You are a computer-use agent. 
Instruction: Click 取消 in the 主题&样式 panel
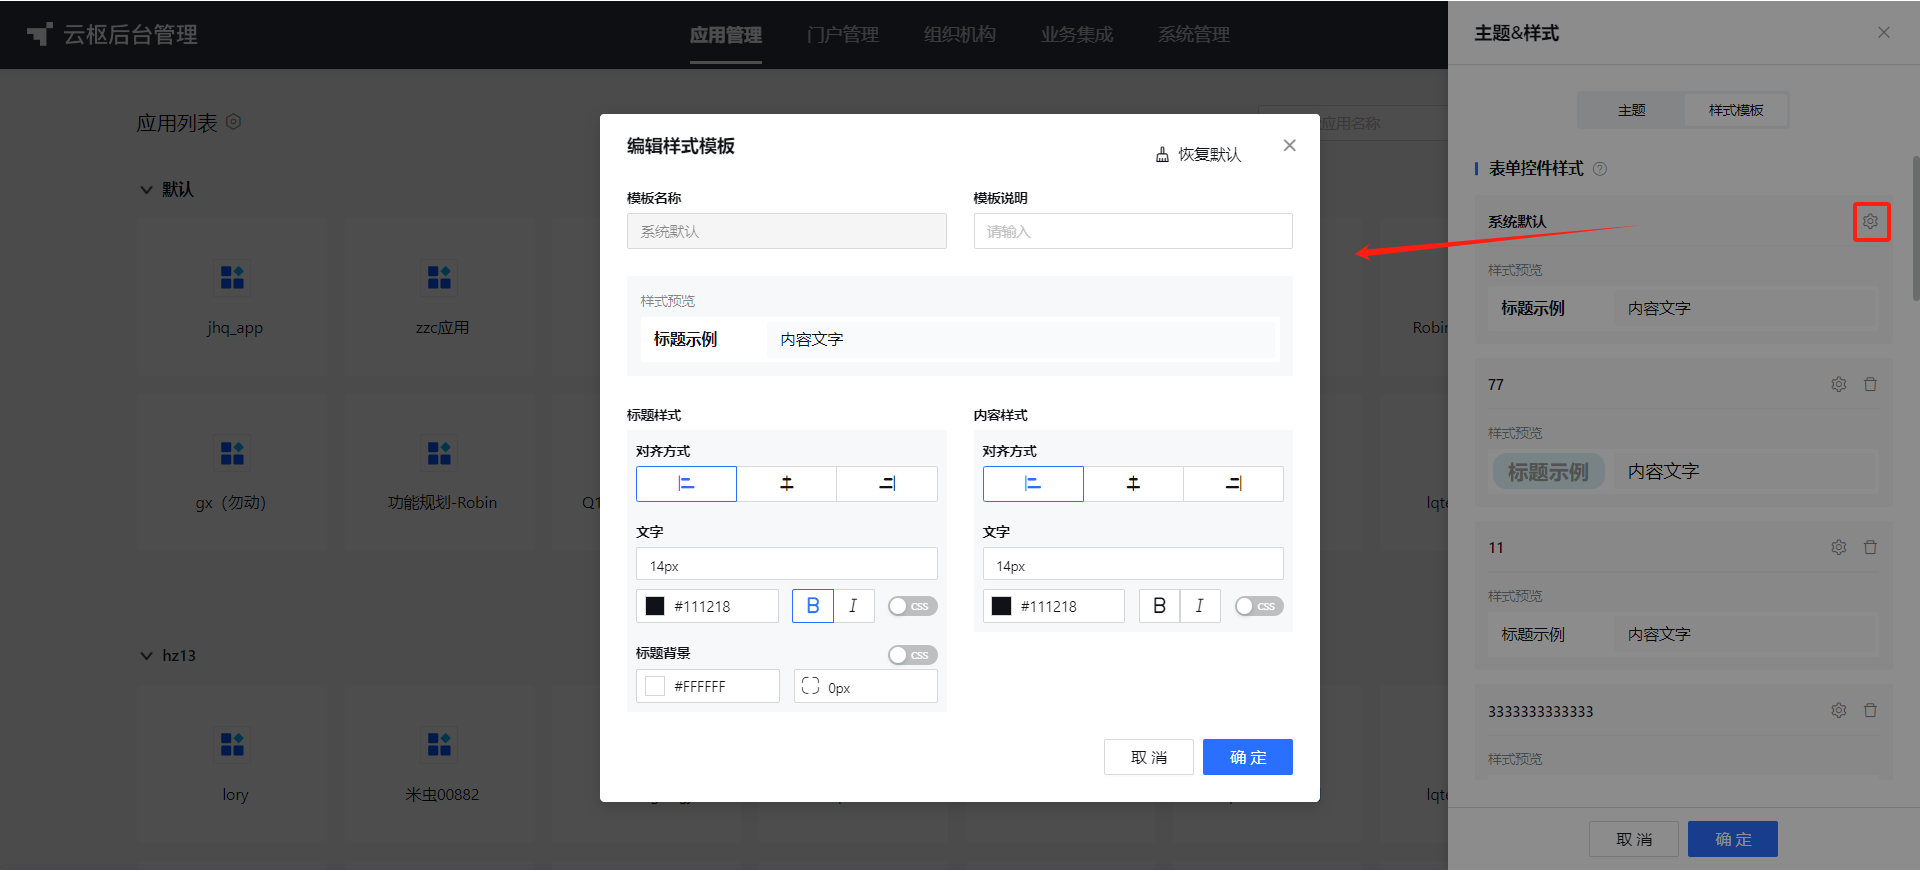[1634, 839]
